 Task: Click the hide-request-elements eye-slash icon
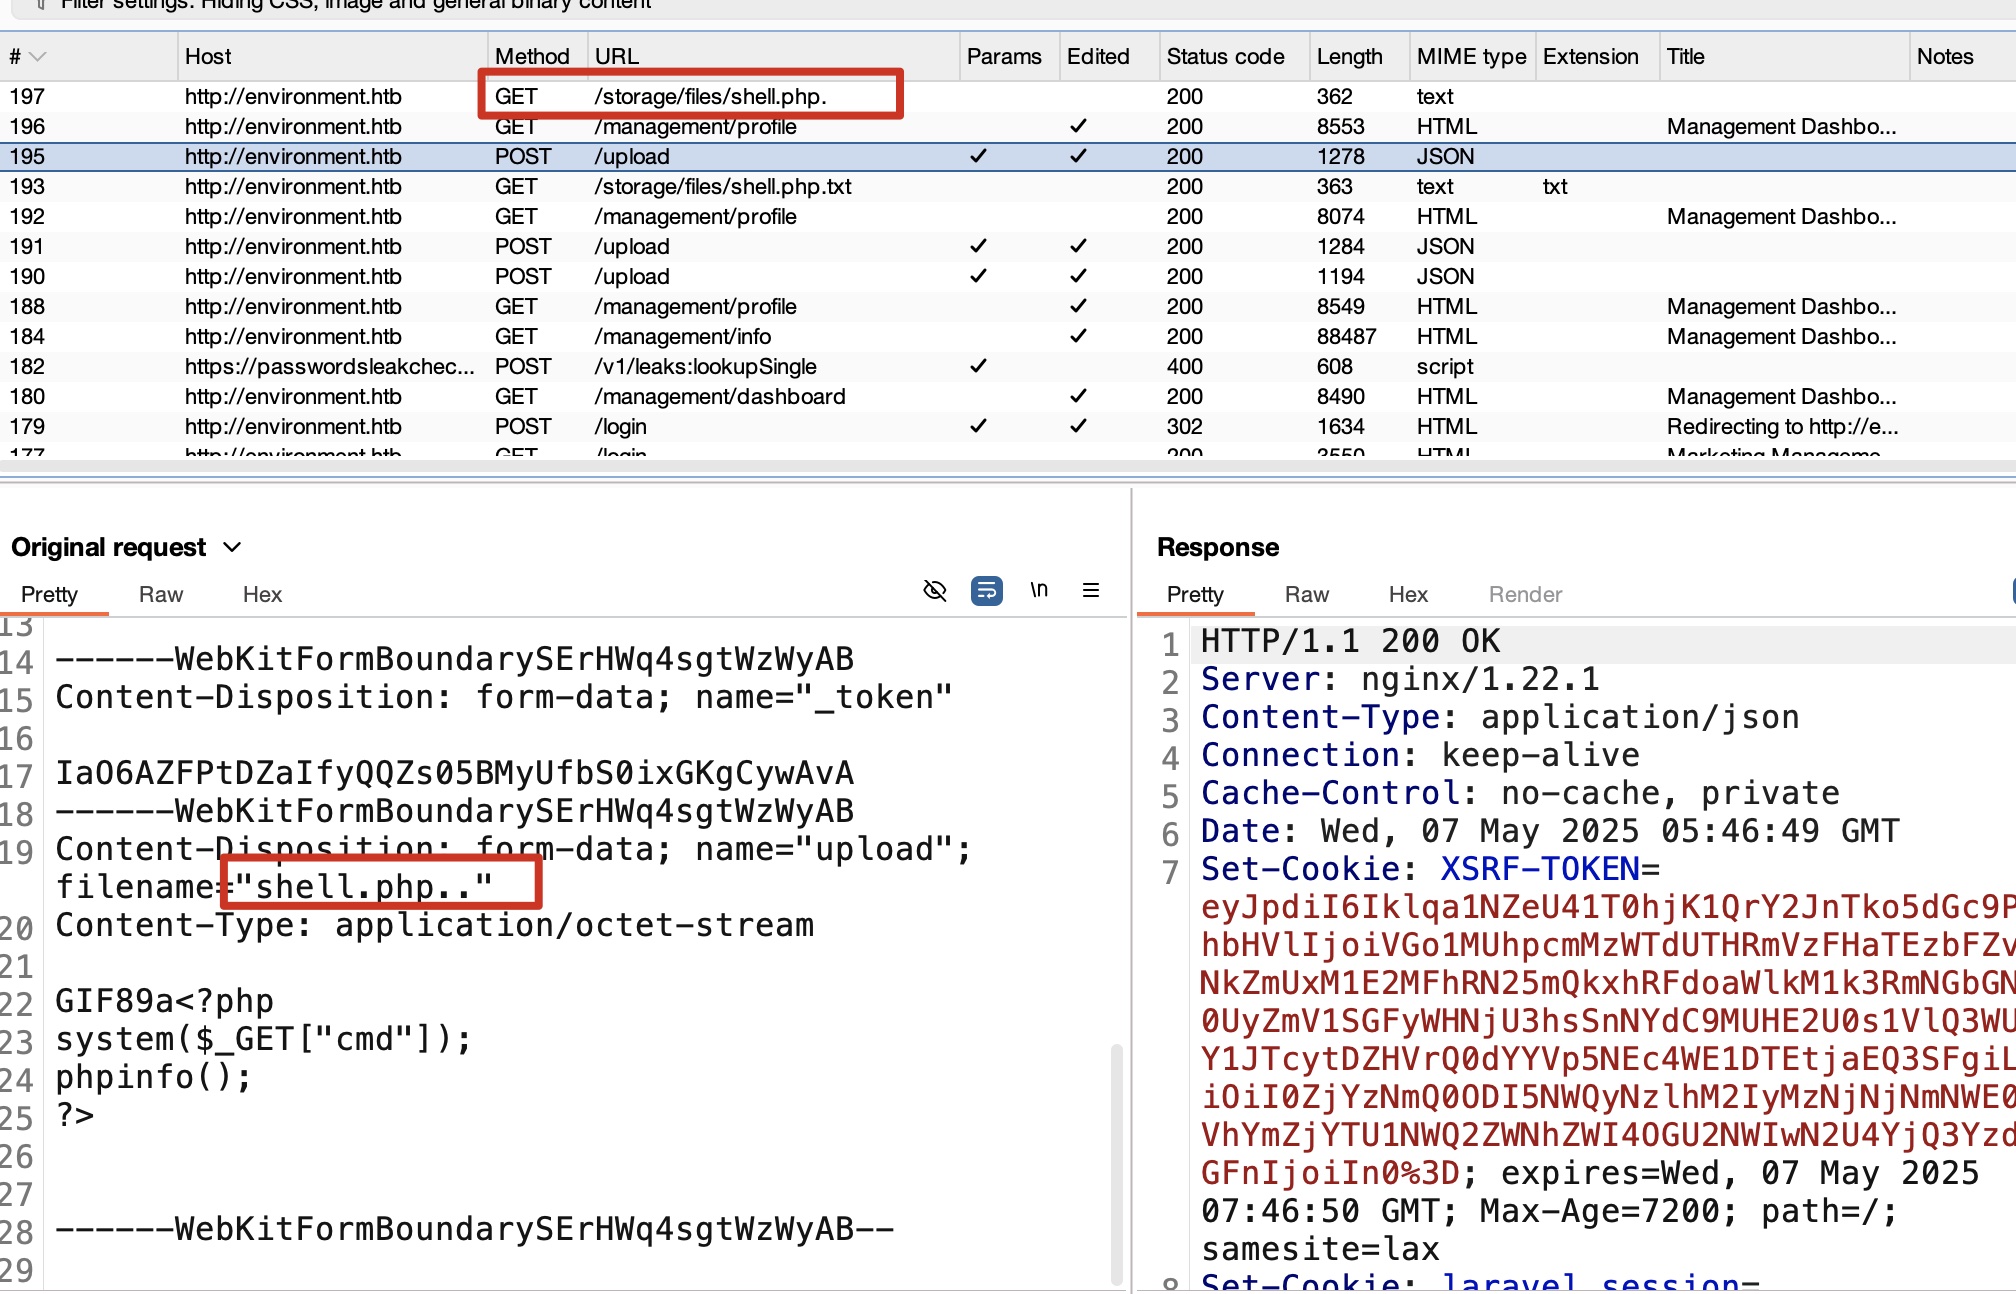[x=934, y=590]
